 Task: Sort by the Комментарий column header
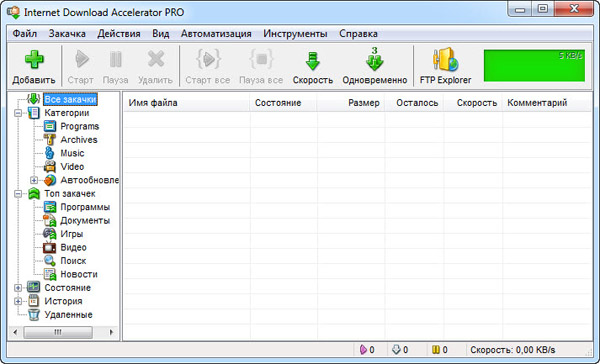pos(547,103)
